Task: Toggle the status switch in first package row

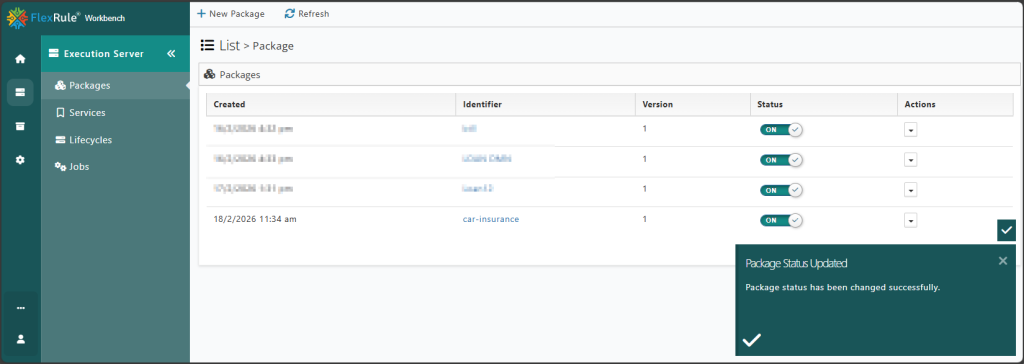Action: 781,129
